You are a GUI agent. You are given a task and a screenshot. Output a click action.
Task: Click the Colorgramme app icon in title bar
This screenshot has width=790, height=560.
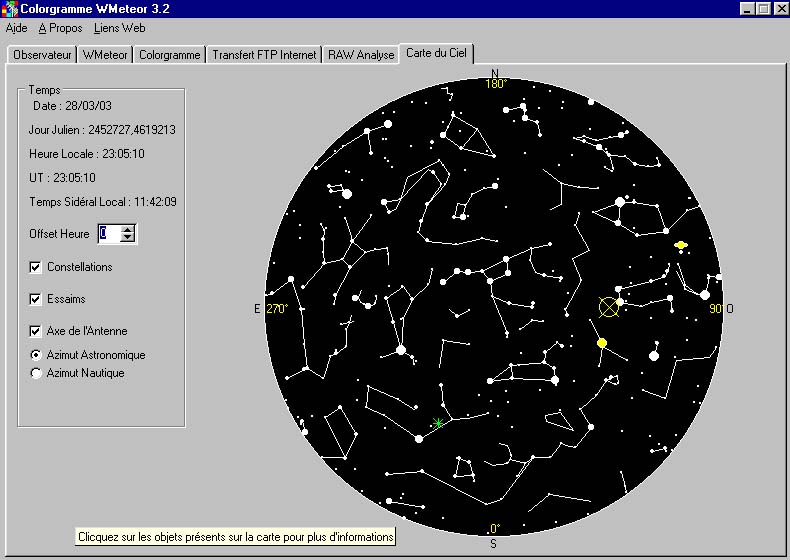pos(10,9)
